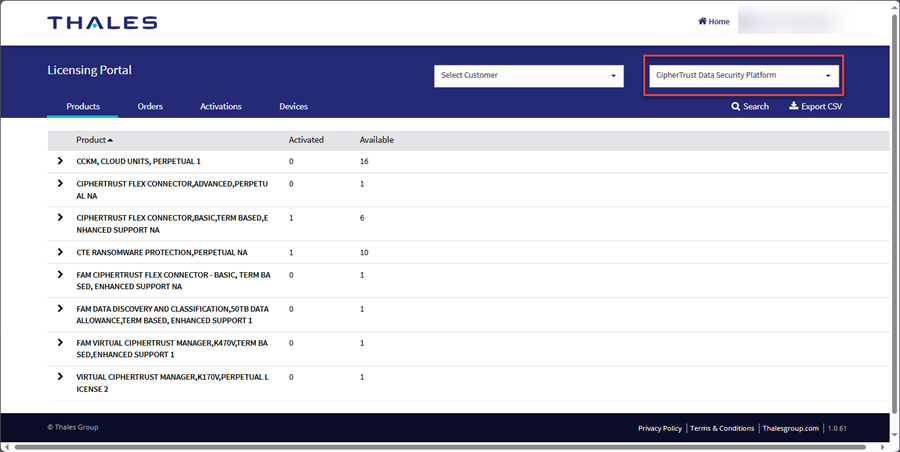Click the Thales logo
900x452 pixels.
coord(102,22)
